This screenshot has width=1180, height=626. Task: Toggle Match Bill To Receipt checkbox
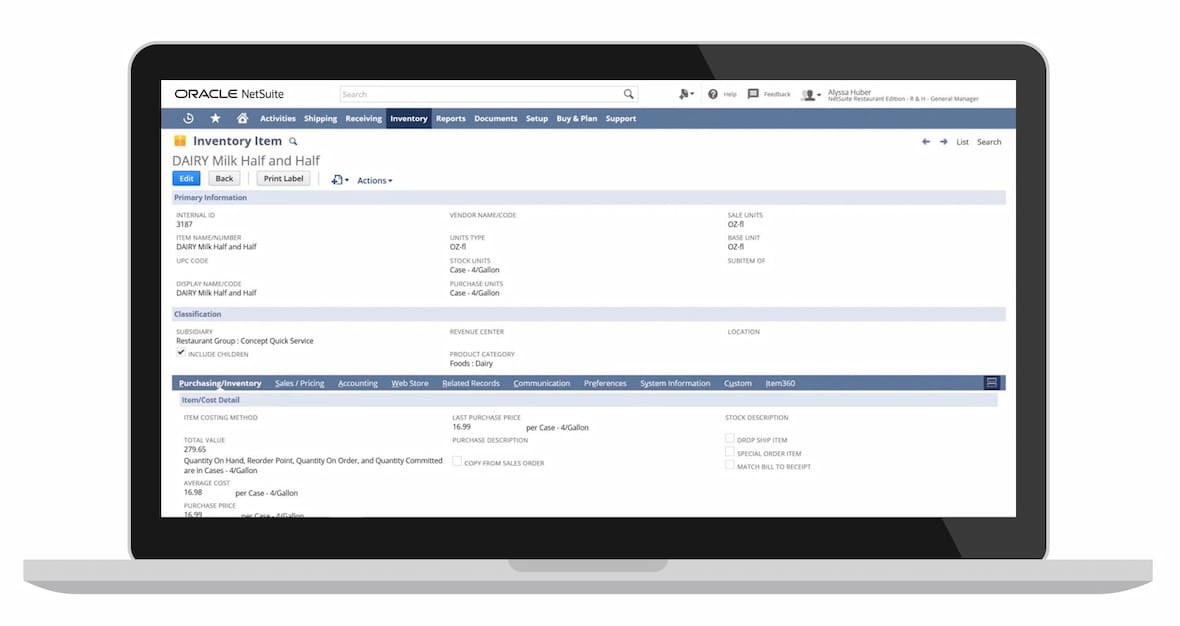[x=729, y=465]
